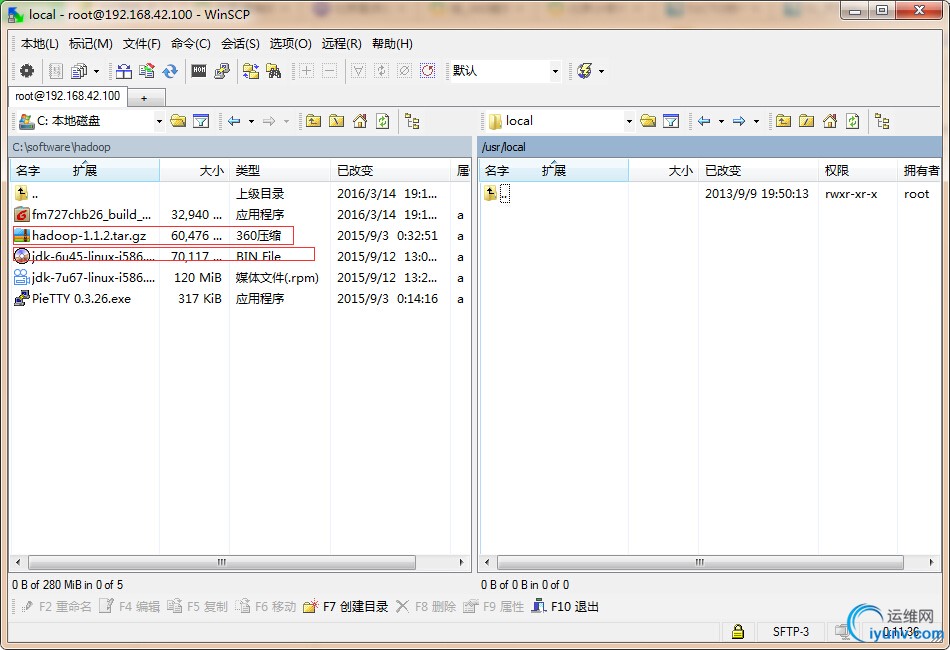Toggle the remote panel directory tree icon

883,121
